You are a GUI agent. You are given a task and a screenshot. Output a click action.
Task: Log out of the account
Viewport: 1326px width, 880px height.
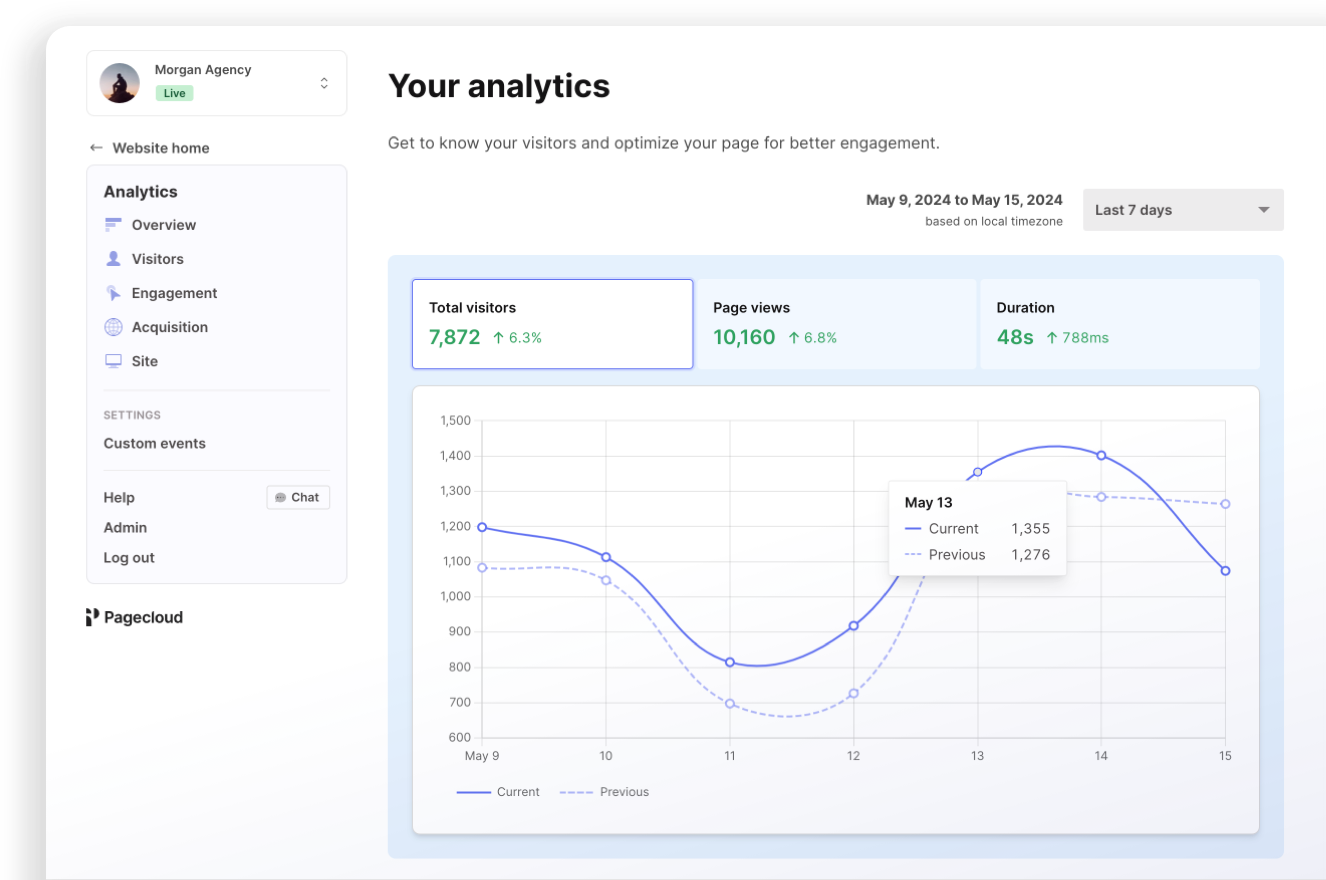click(129, 558)
